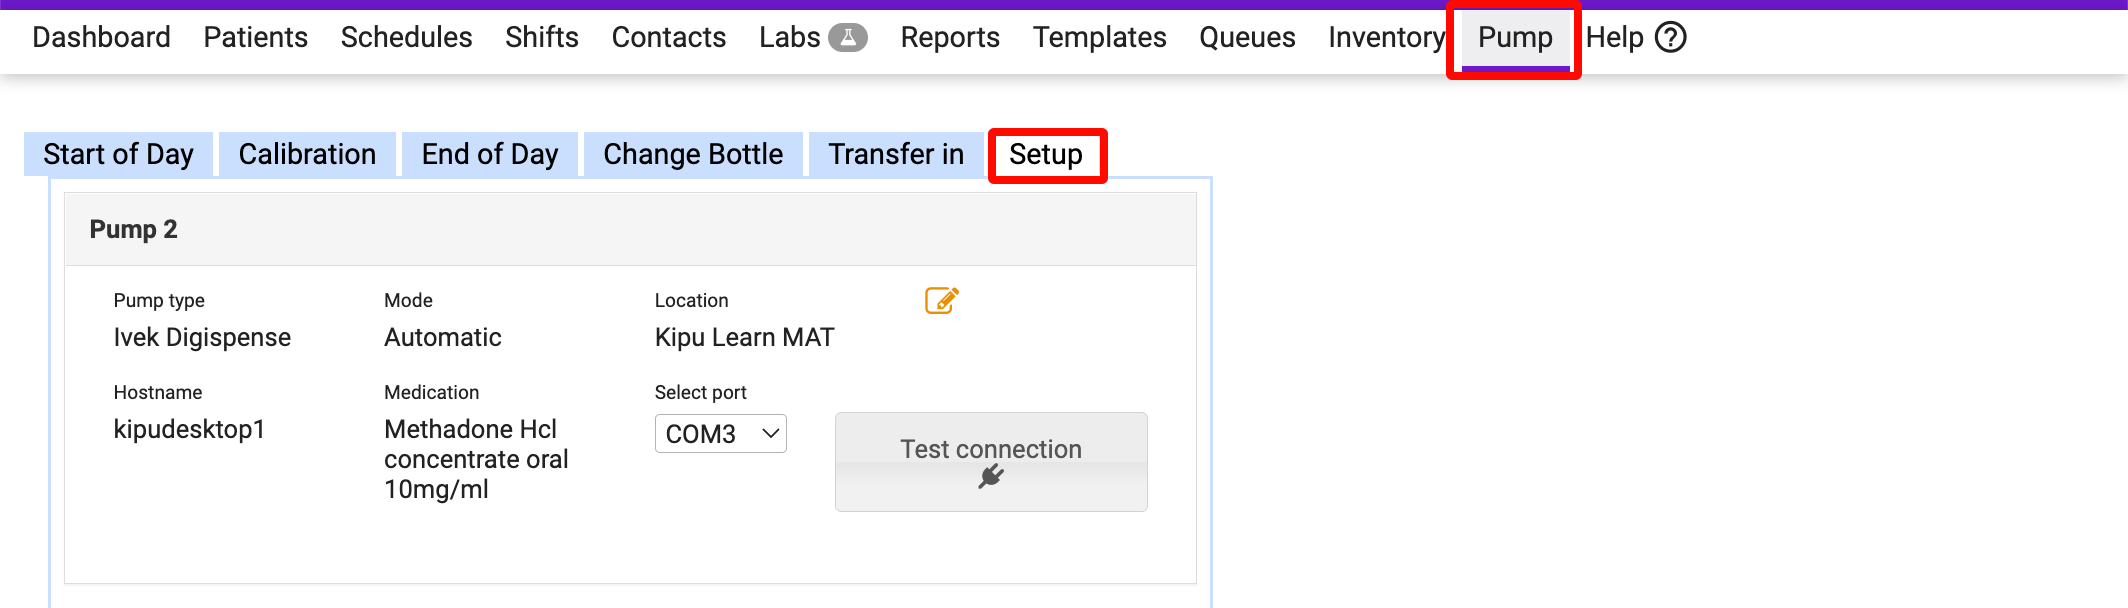
Task: Go to the Patients section
Action: click(x=255, y=38)
